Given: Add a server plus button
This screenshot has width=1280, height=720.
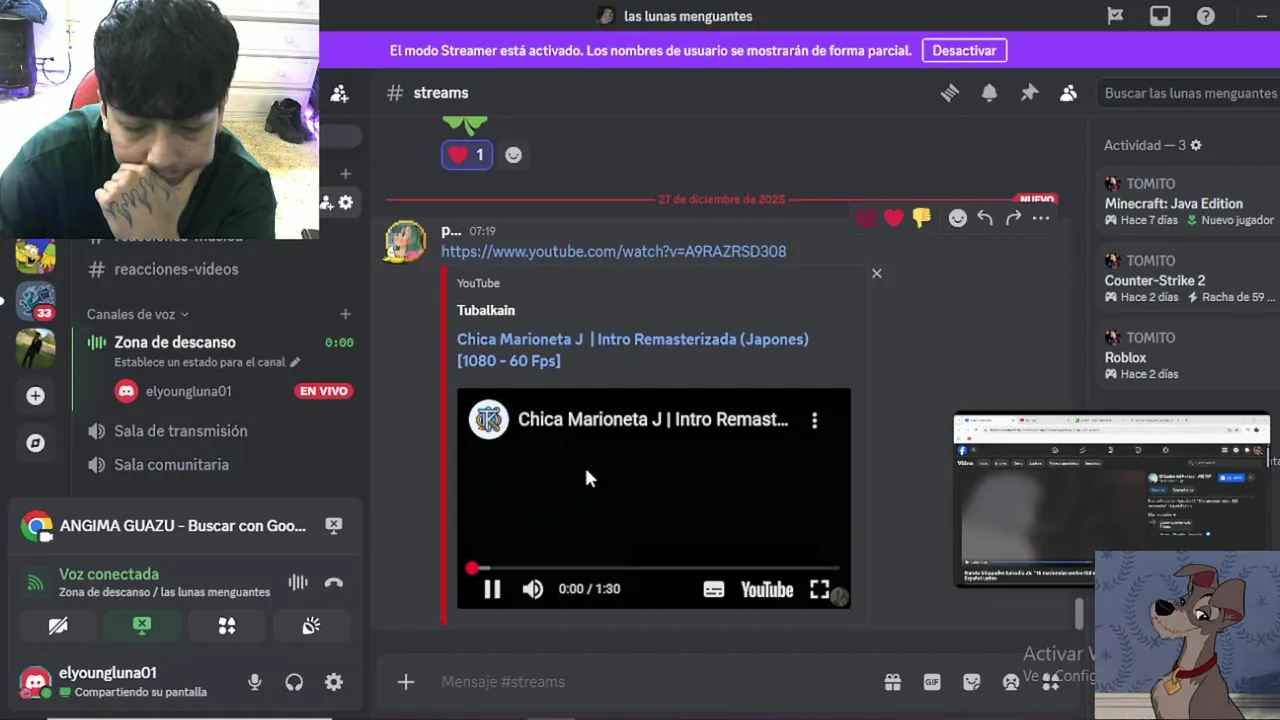Looking at the screenshot, I should (x=35, y=396).
